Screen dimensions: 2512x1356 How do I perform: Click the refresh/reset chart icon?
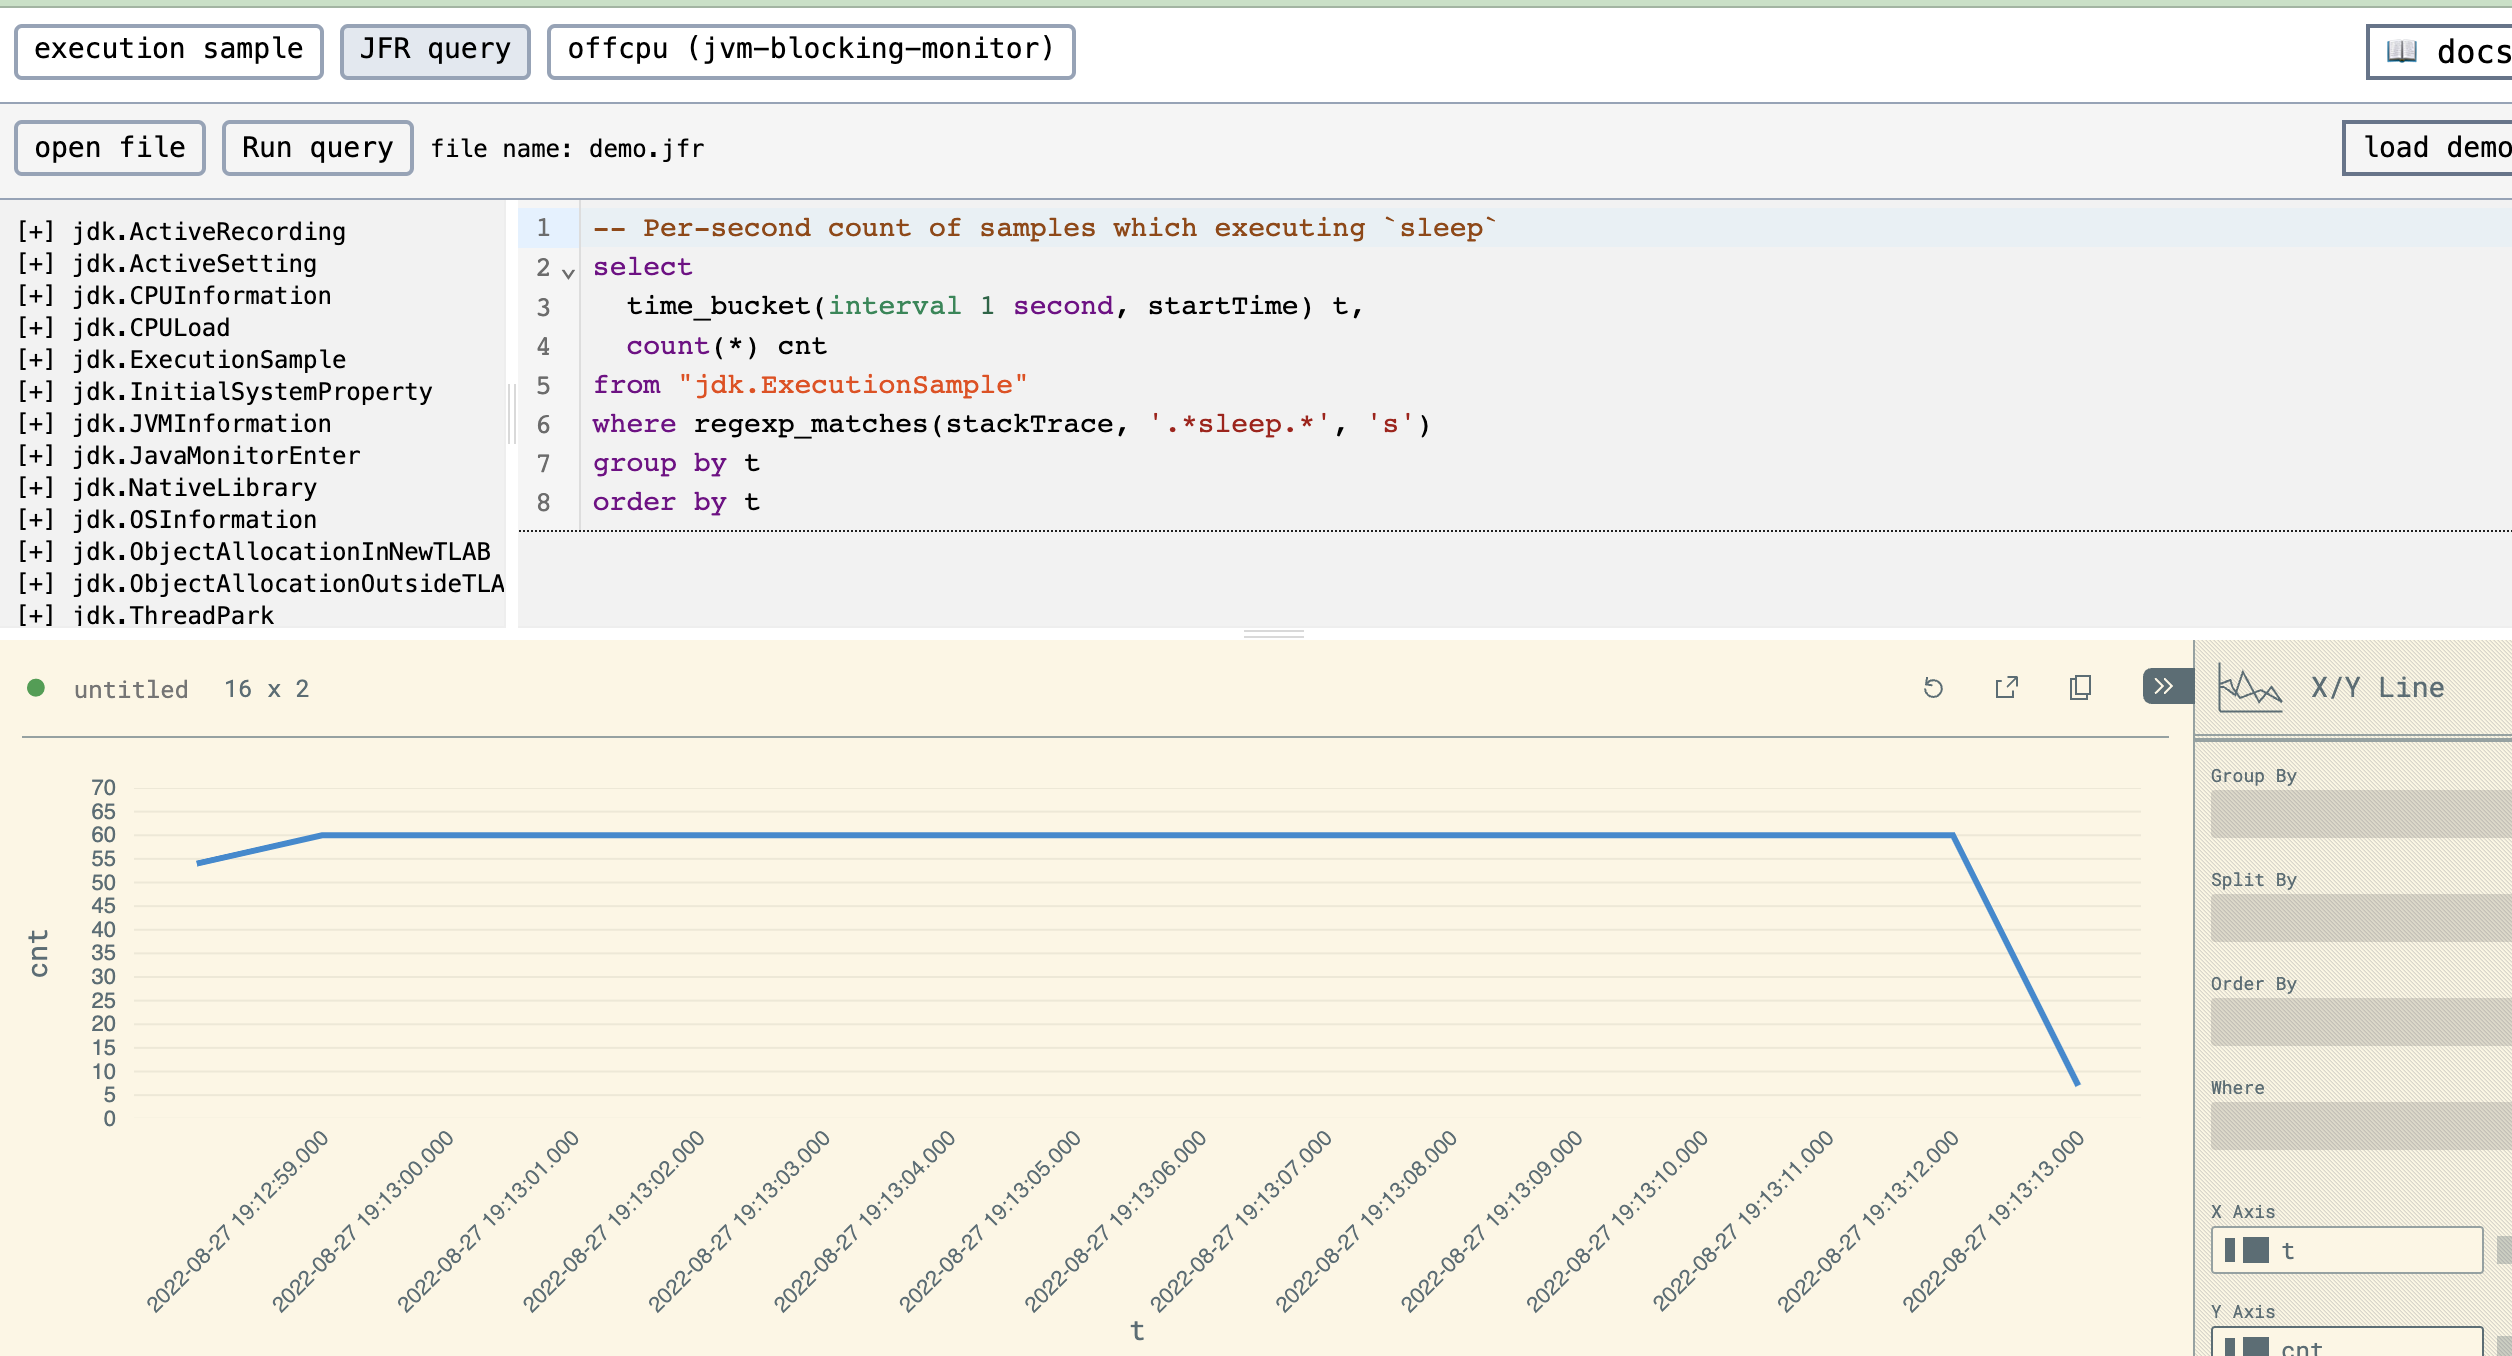pyautogui.click(x=1933, y=688)
